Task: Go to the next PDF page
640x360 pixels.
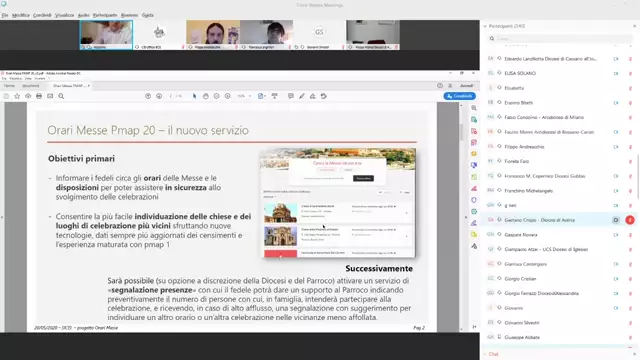Action: [159, 96]
